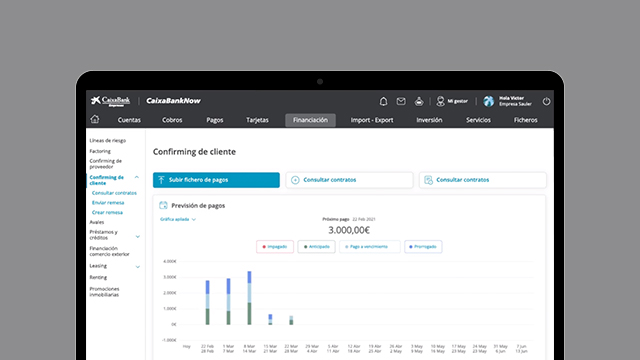This screenshot has width=640, height=360.
Task: Toggle the Impagado legend filter
Action: (275, 247)
